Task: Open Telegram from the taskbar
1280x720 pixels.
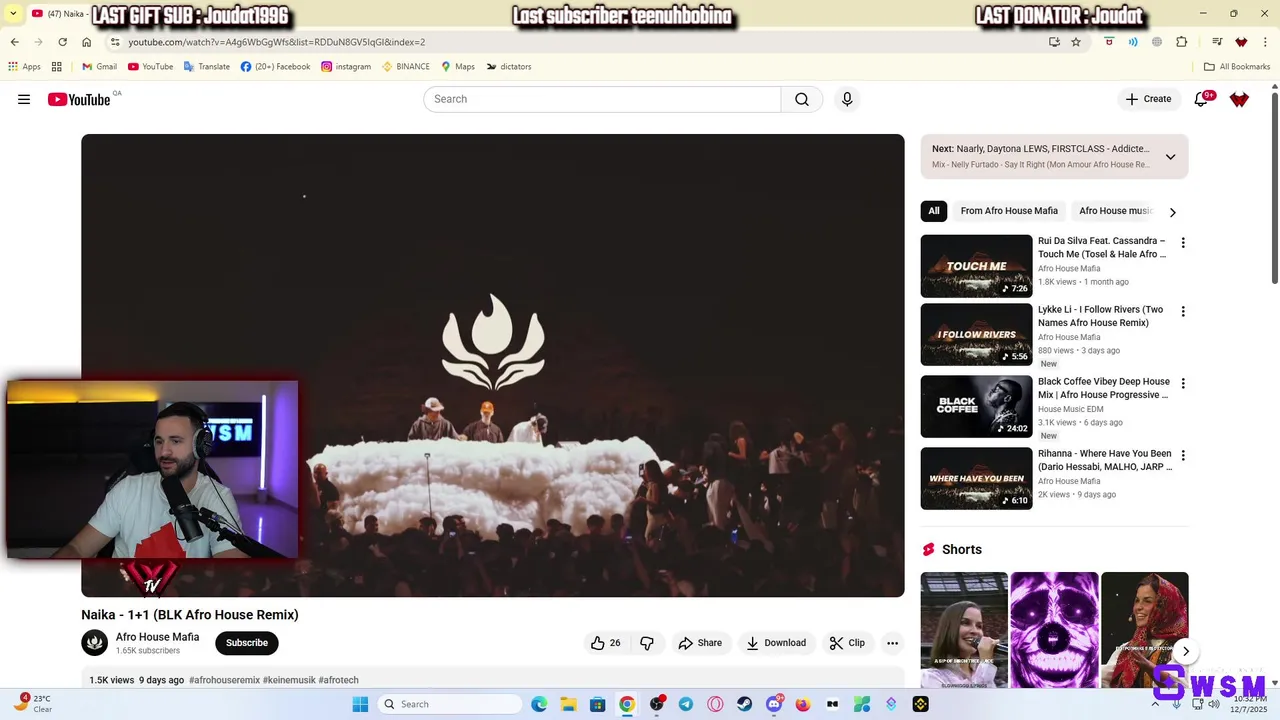Action: 686,704
